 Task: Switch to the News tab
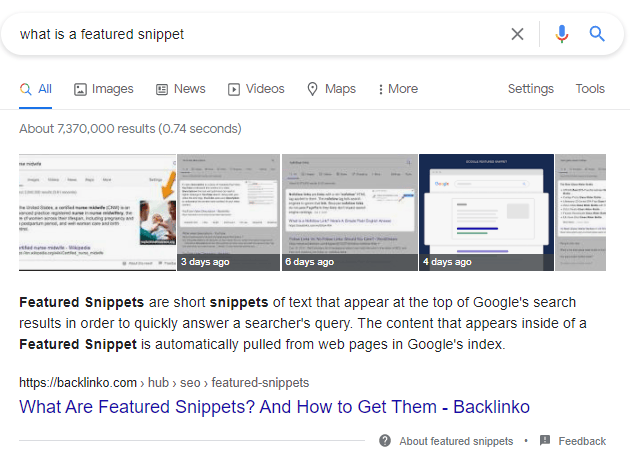tap(180, 89)
